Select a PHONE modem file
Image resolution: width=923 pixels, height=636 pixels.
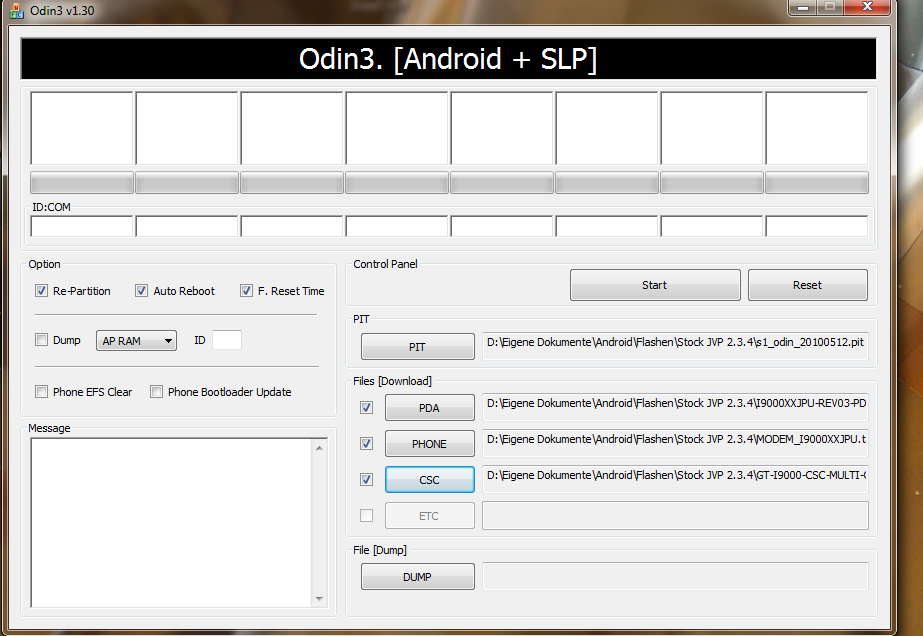[429, 443]
